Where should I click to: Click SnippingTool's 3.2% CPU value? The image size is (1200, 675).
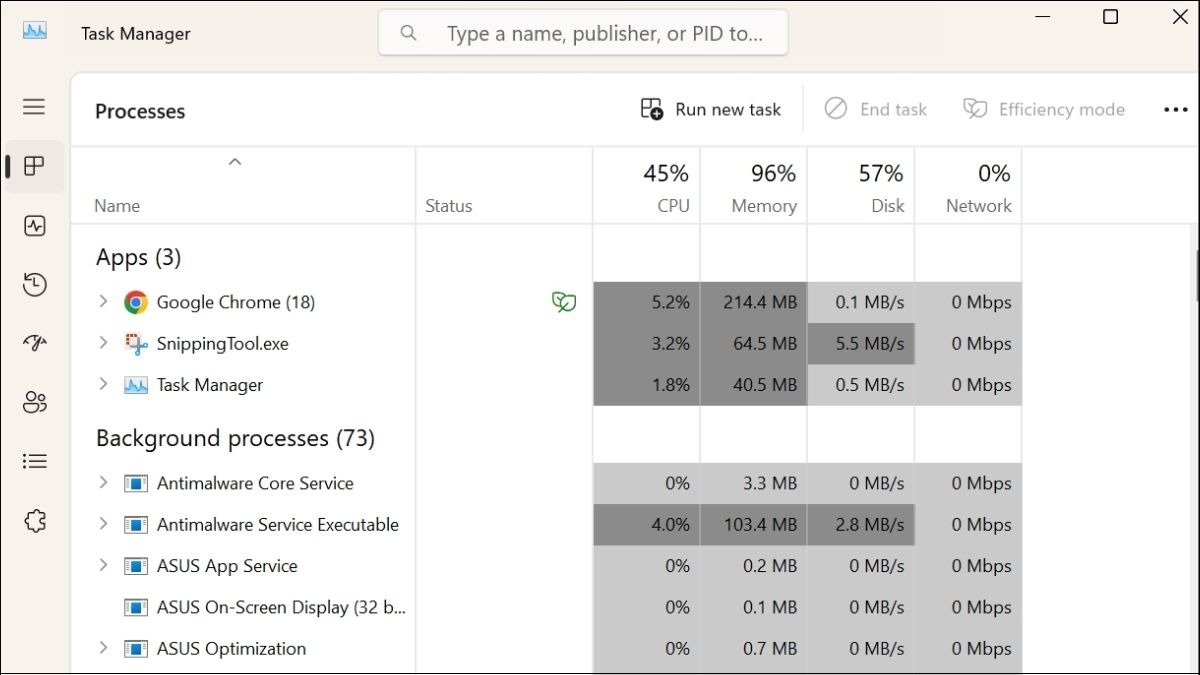coord(671,344)
